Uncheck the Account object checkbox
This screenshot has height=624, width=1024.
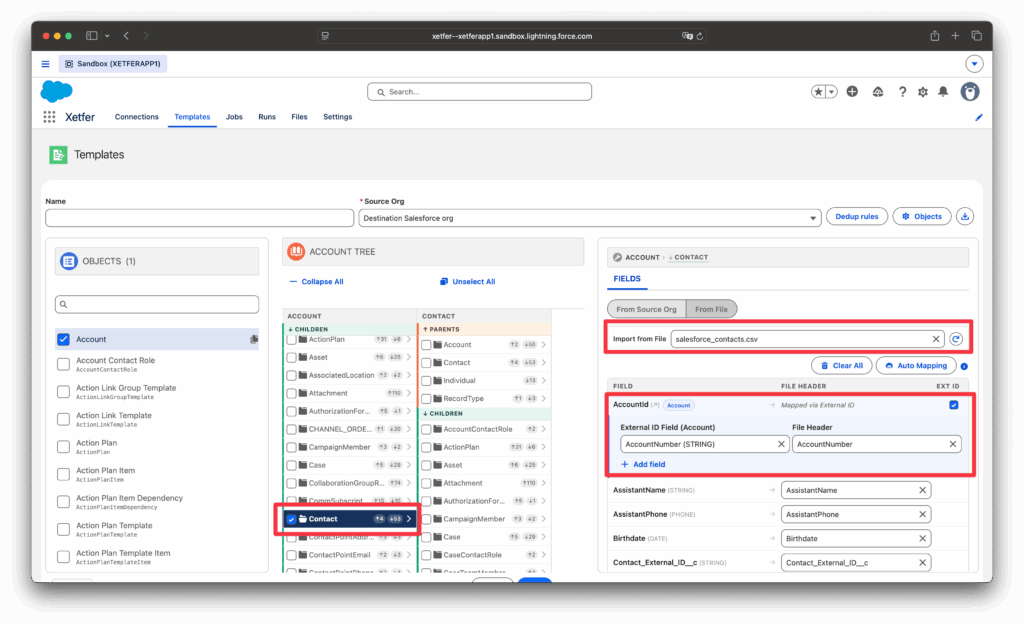pyautogui.click(x=63, y=339)
